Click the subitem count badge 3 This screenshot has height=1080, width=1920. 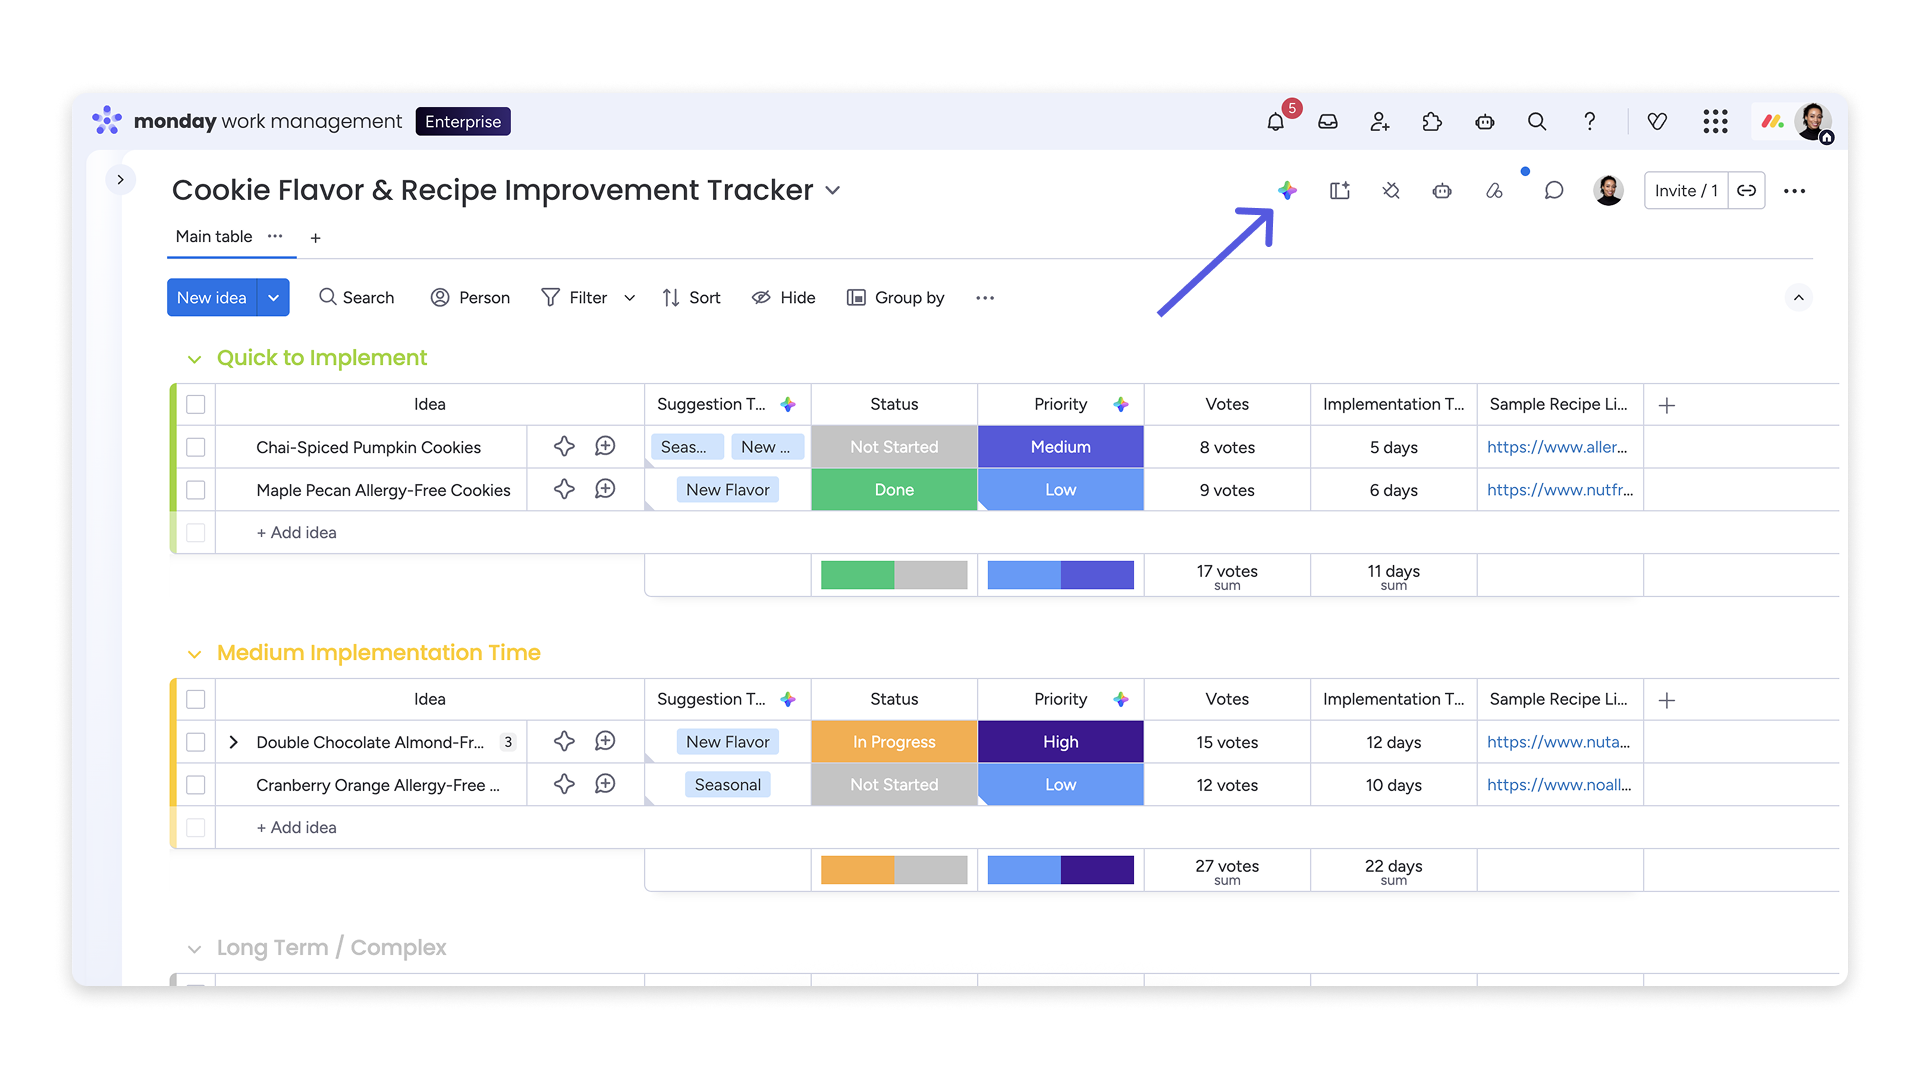[508, 742]
